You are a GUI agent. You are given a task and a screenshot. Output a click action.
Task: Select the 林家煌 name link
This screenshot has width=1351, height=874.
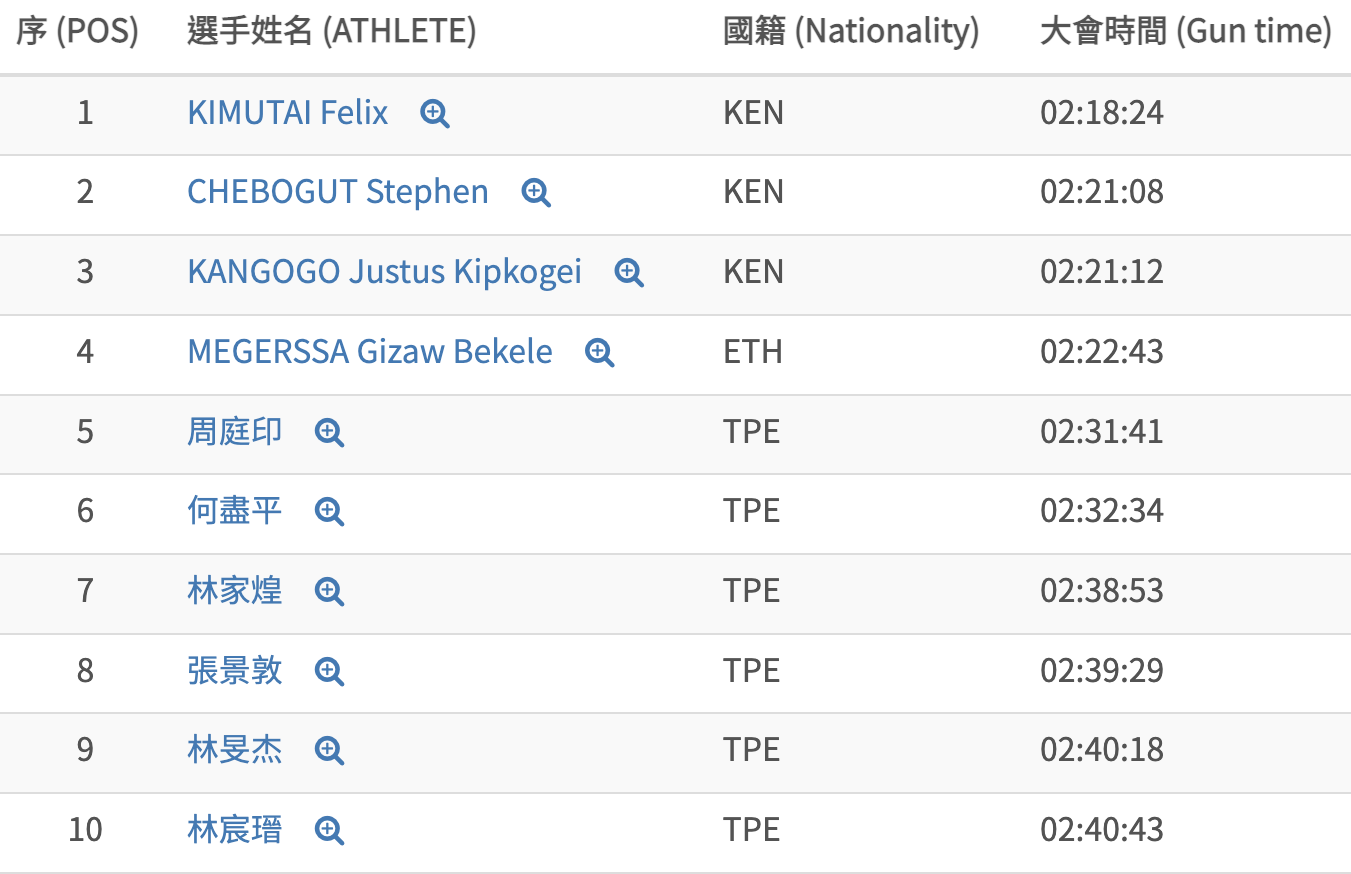[x=234, y=590]
